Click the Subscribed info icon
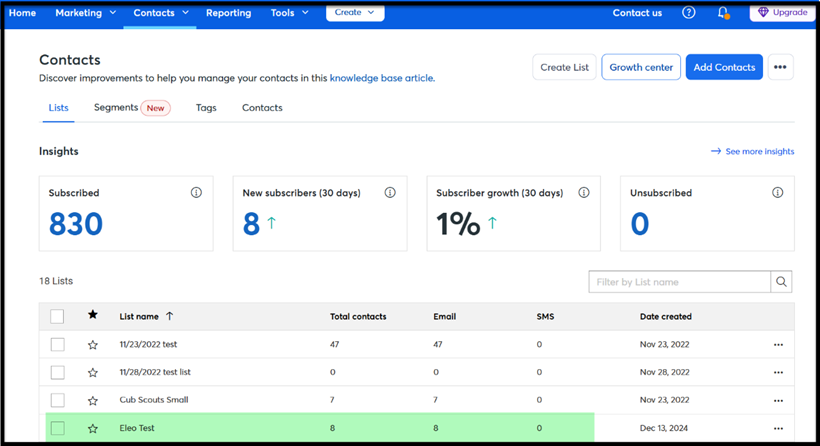Image resolution: width=820 pixels, height=446 pixels. [x=196, y=192]
